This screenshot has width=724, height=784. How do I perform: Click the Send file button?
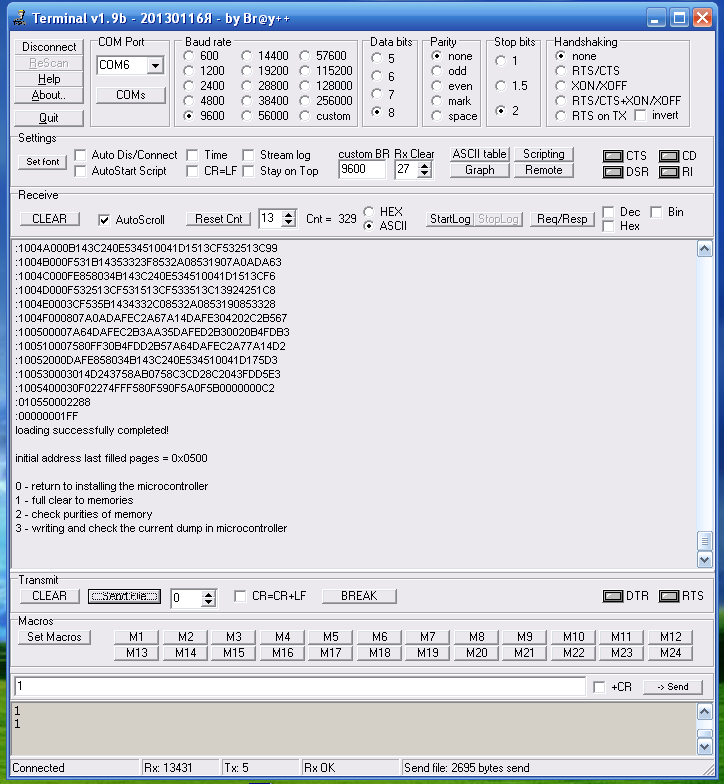(x=124, y=596)
